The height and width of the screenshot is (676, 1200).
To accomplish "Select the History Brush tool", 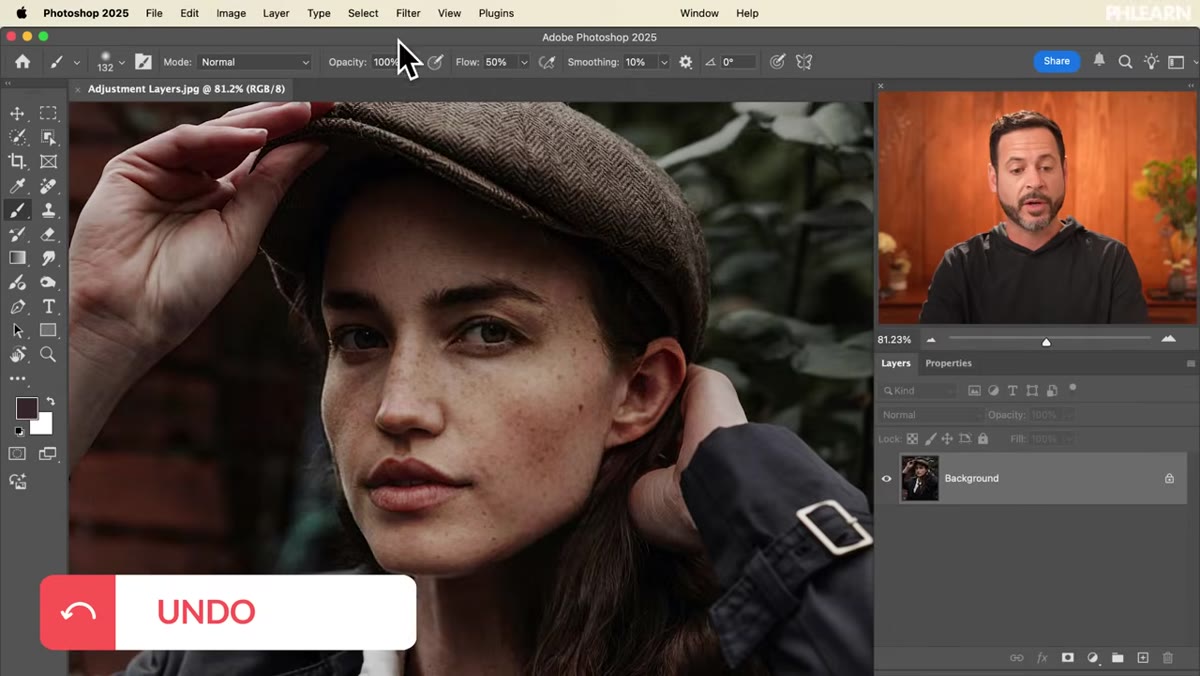I will point(17,234).
